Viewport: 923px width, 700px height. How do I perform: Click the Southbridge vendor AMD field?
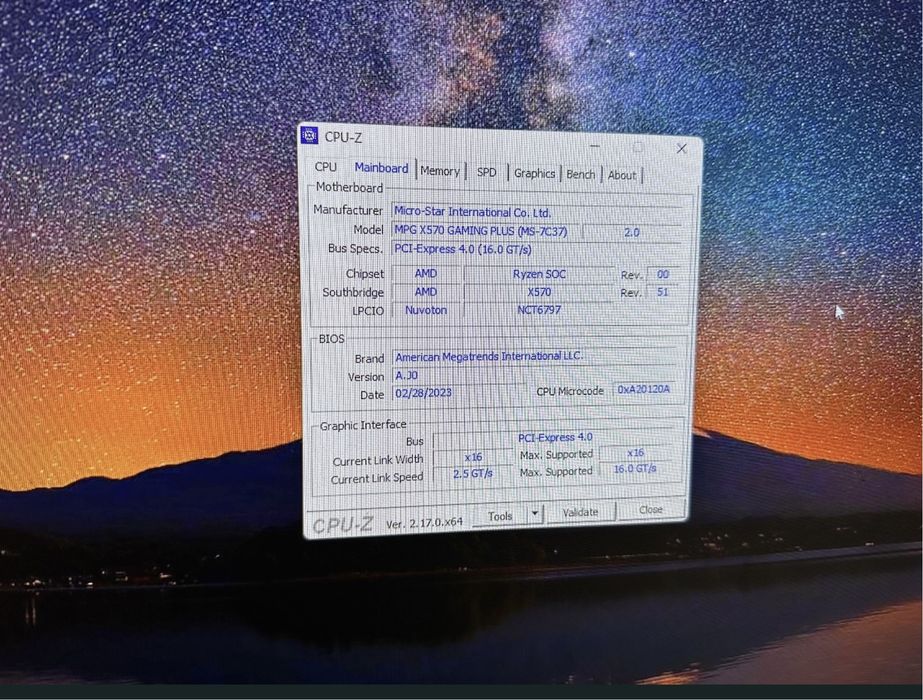point(426,291)
